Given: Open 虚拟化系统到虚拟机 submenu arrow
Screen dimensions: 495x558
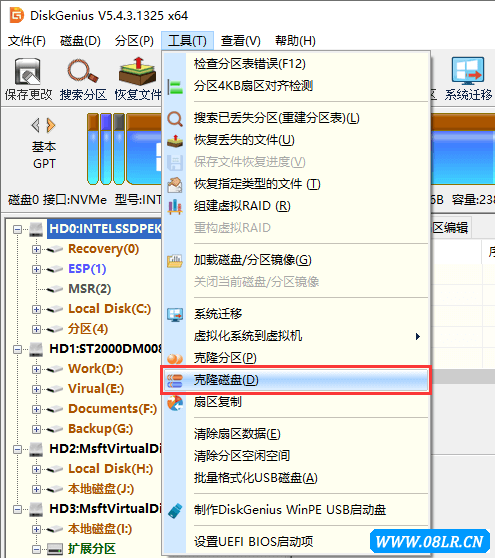Looking at the screenshot, I should (x=418, y=337).
